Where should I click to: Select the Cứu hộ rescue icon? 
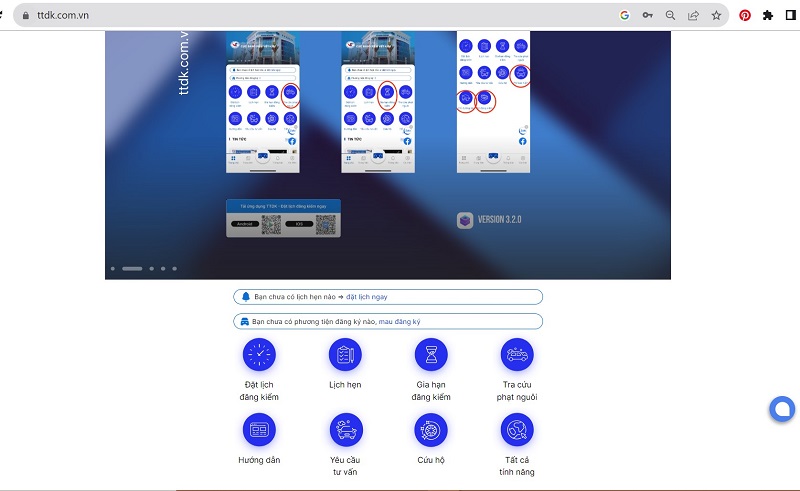click(x=431, y=429)
